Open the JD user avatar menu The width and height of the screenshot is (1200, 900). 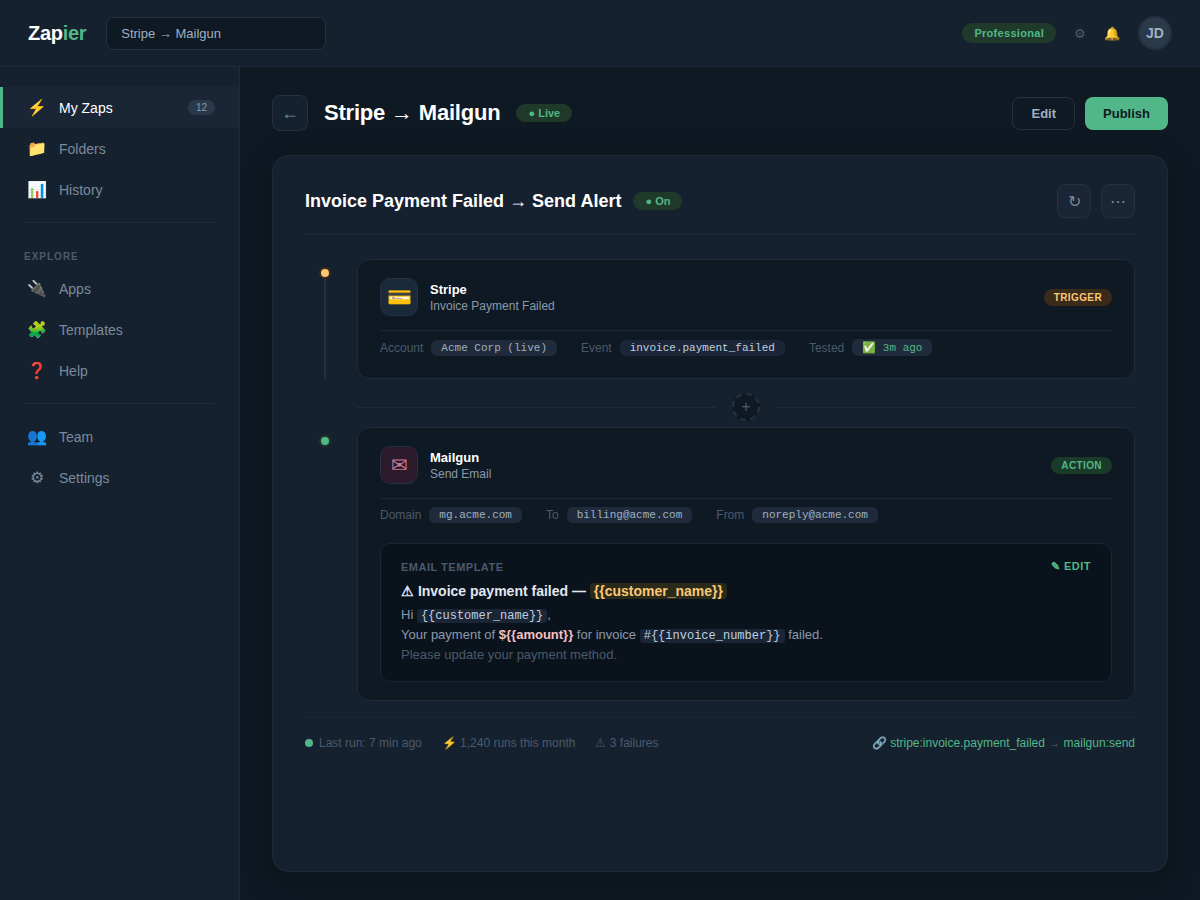[x=1155, y=33]
